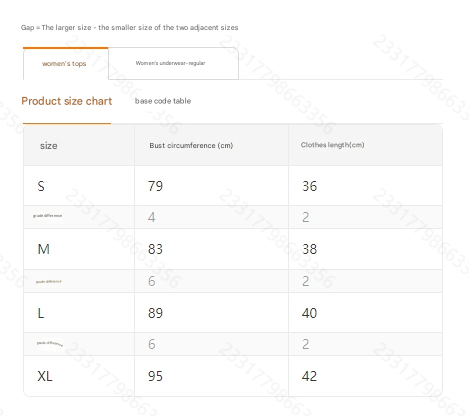Screen dimensions: 469x416
Task: Click the size column header
Action: (x=49, y=146)
